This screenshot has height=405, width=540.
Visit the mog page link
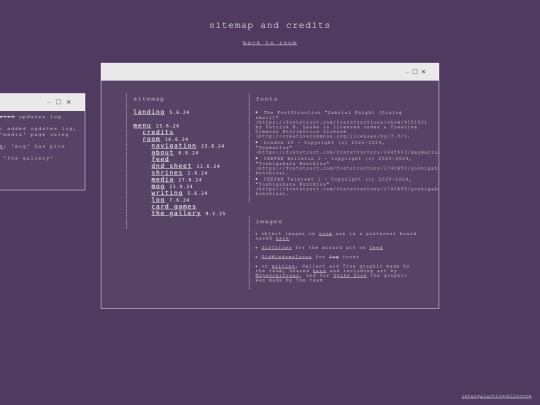[x=158, y=186]
